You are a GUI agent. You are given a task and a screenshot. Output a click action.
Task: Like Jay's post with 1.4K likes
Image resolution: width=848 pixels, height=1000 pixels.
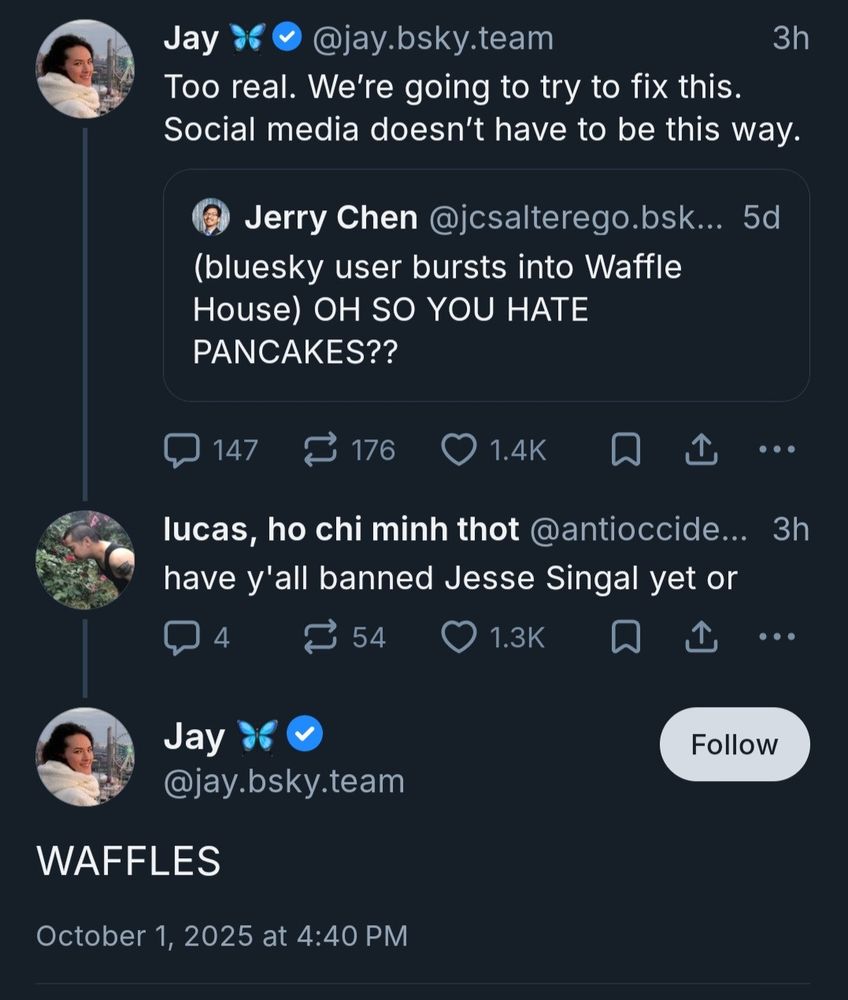pos(459,451)
